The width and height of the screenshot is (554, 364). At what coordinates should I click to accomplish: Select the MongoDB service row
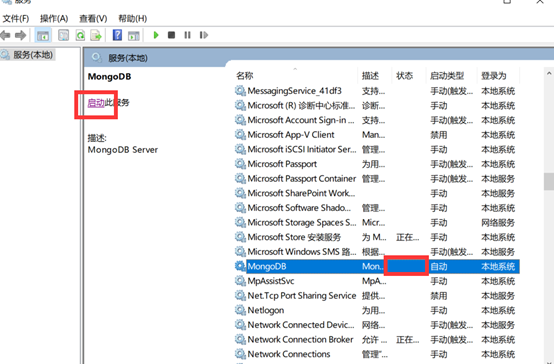(x=377, y=266)
